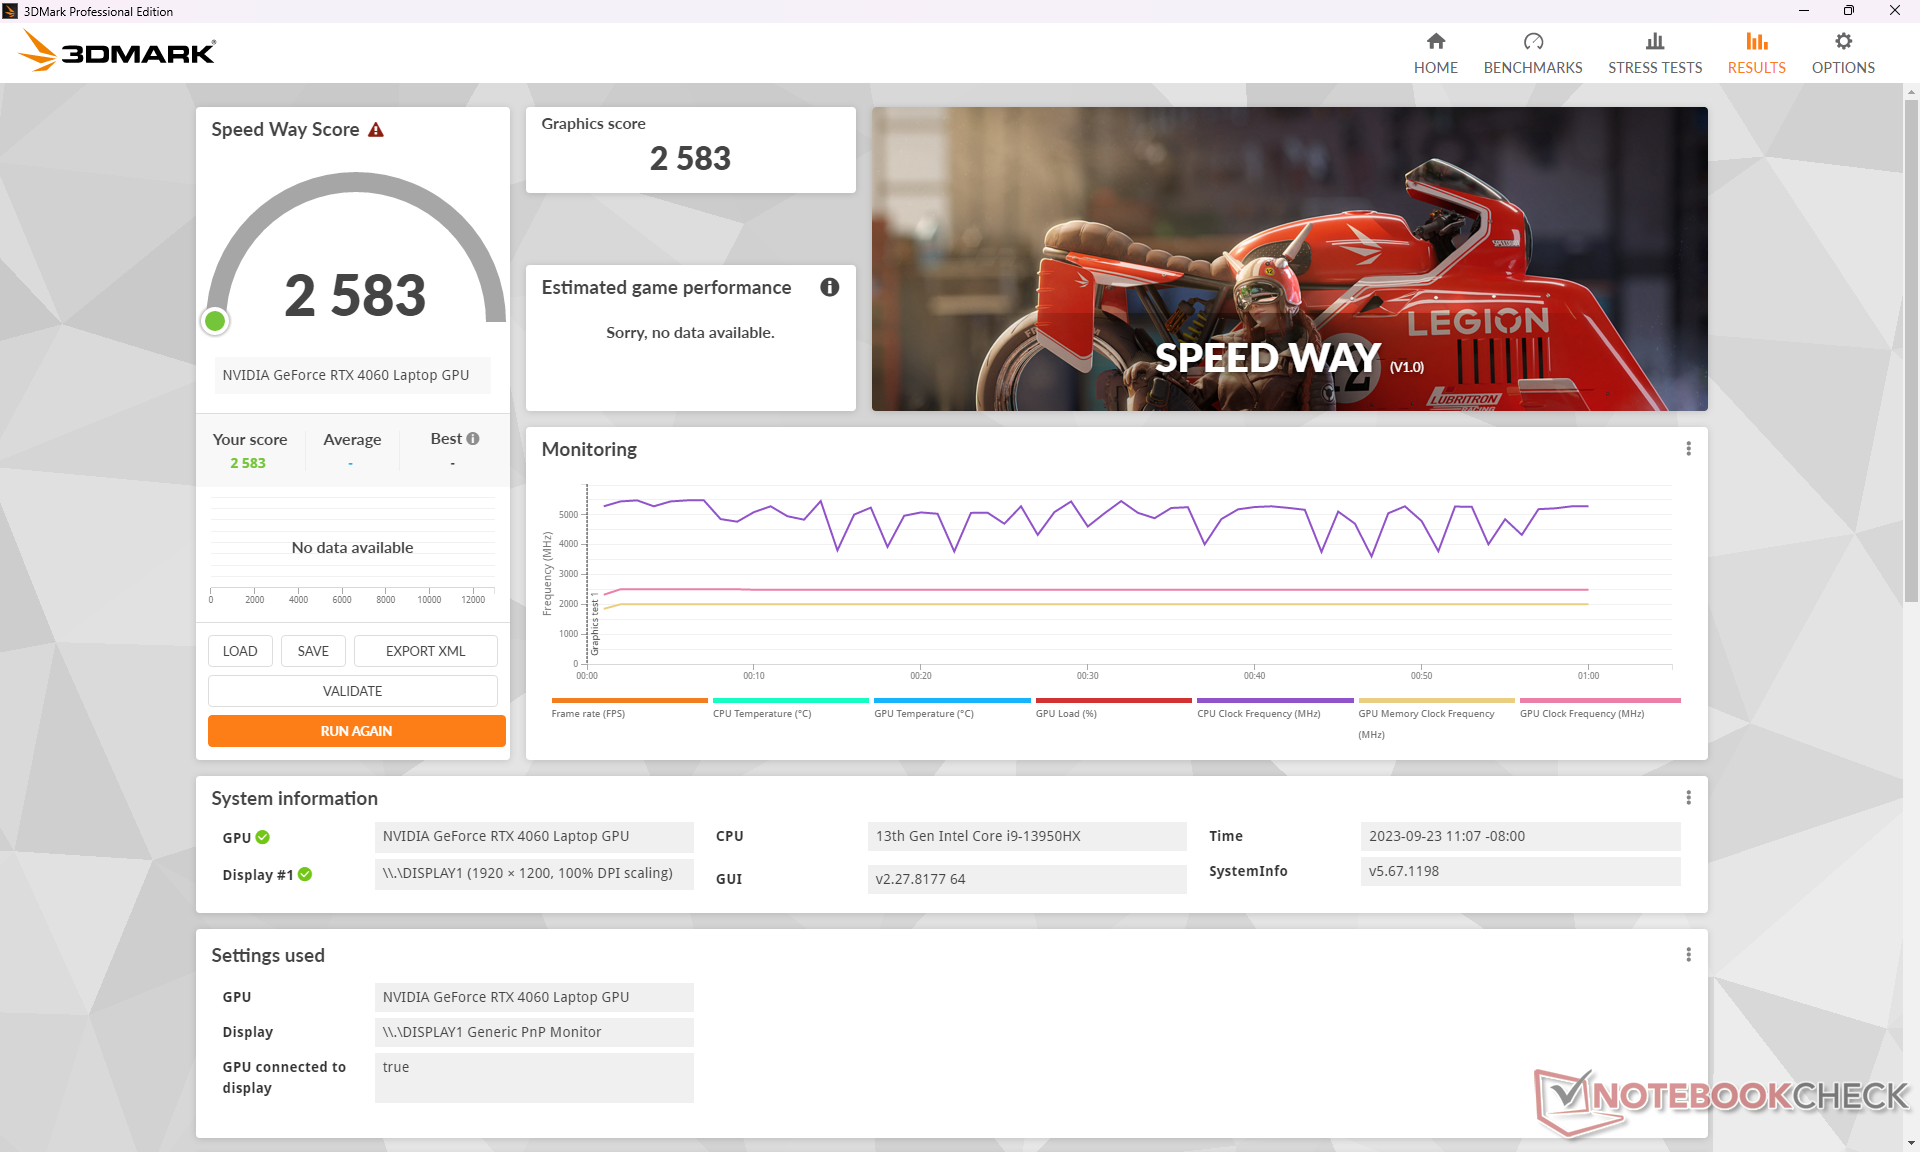Image resolution: width=1920 pixels, height=1152 pixels.
Task: Click the RUN AGAIN button
Action: 356,731
